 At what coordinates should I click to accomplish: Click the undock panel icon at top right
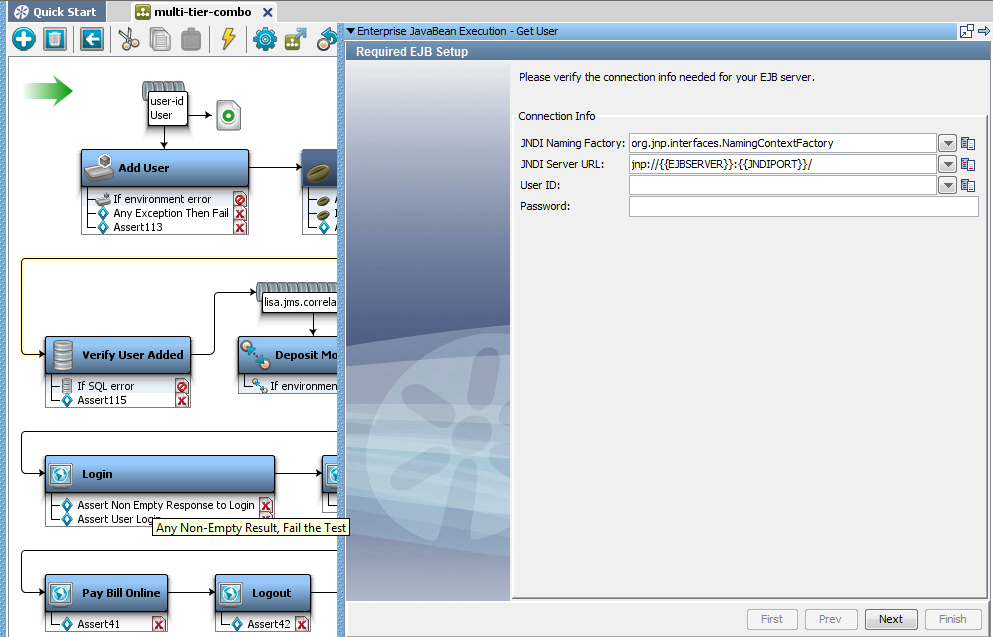click(966, 31)
